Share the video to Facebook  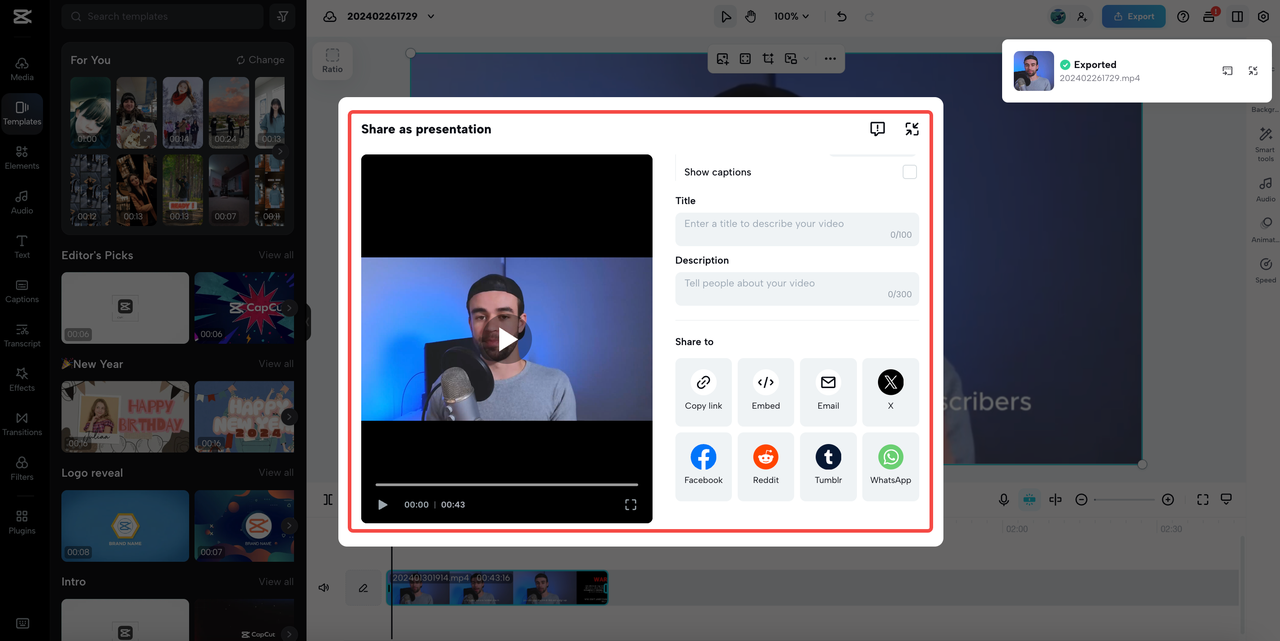(x=703, y=467)
